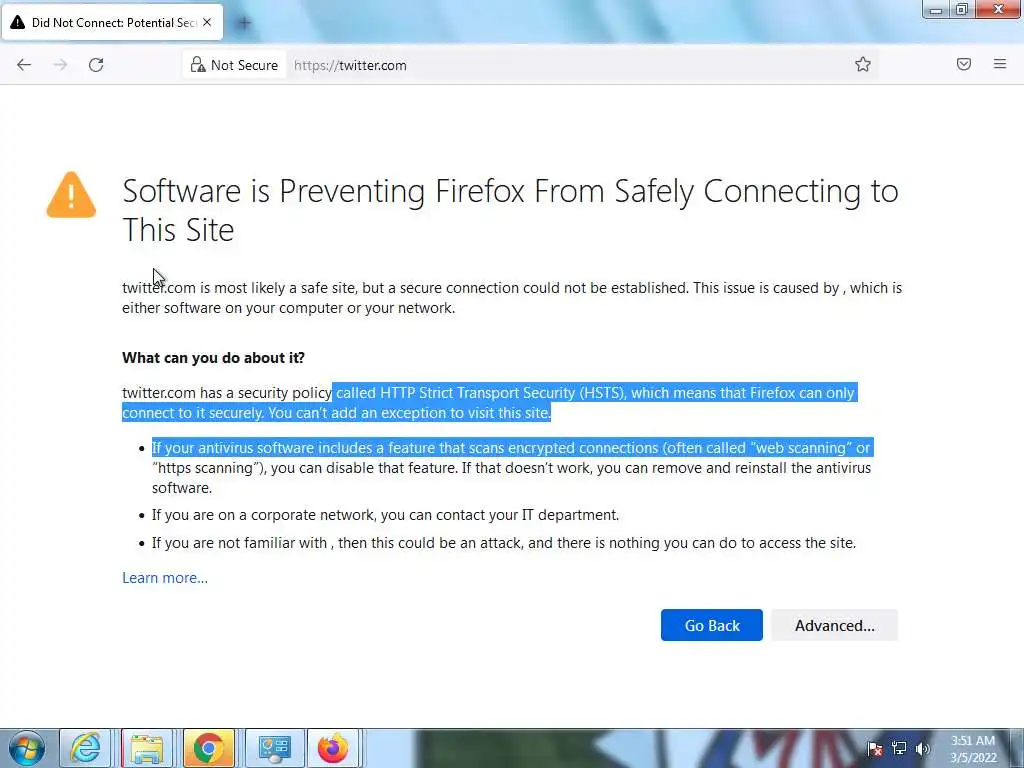Open Google Chrome from the taskbar
The width and height of the screenshot is (1024, 768).
point(209,748)
